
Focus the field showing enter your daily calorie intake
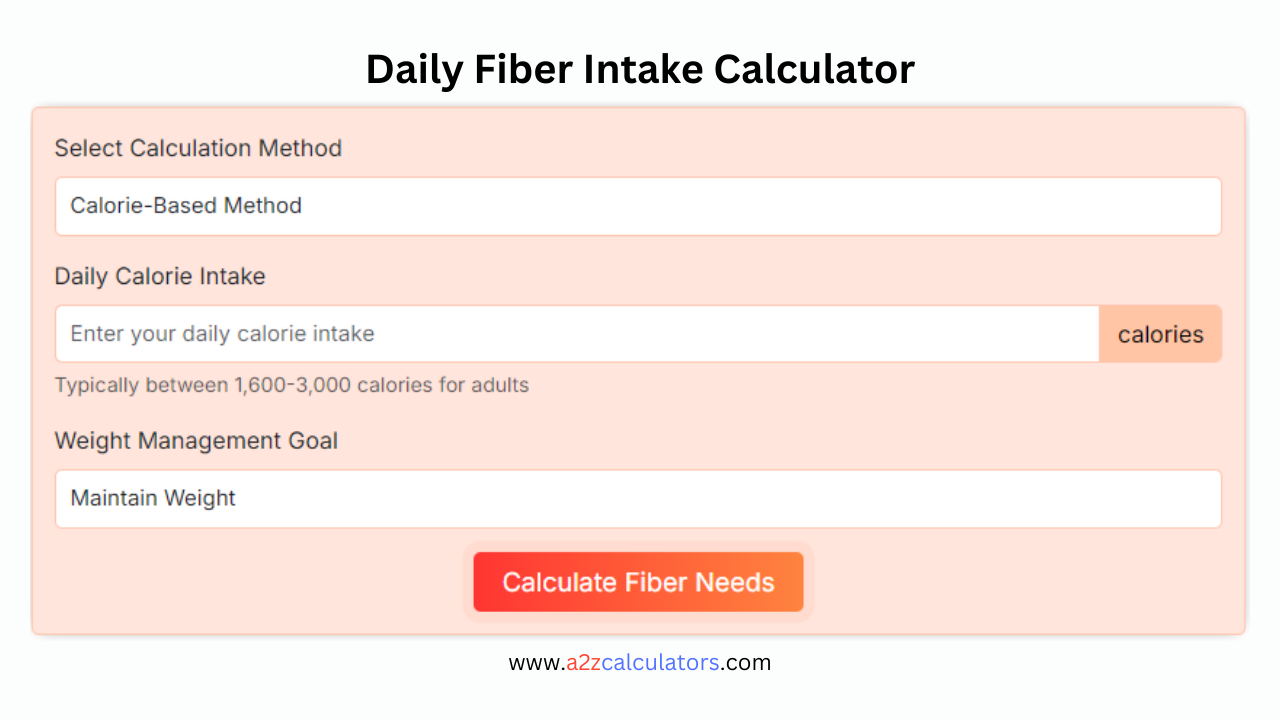[x=575, y=333]
